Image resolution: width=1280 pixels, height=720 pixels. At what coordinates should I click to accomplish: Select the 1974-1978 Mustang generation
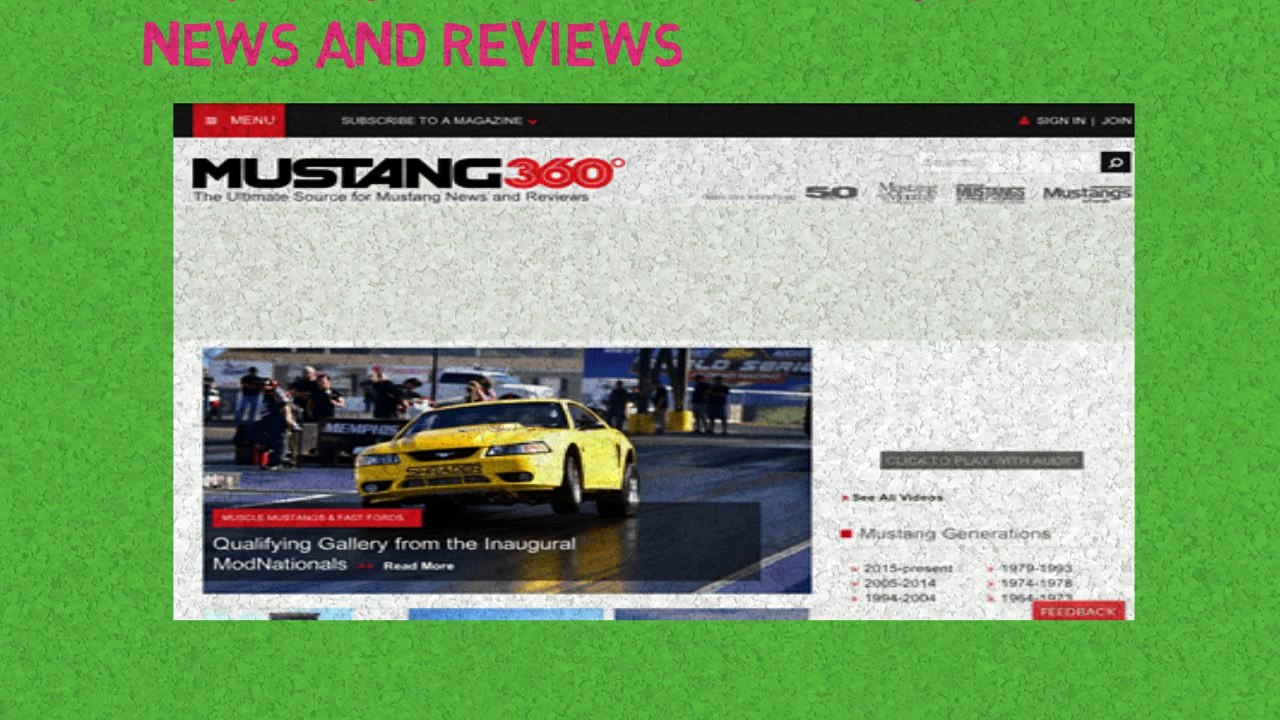[1036, 583]
